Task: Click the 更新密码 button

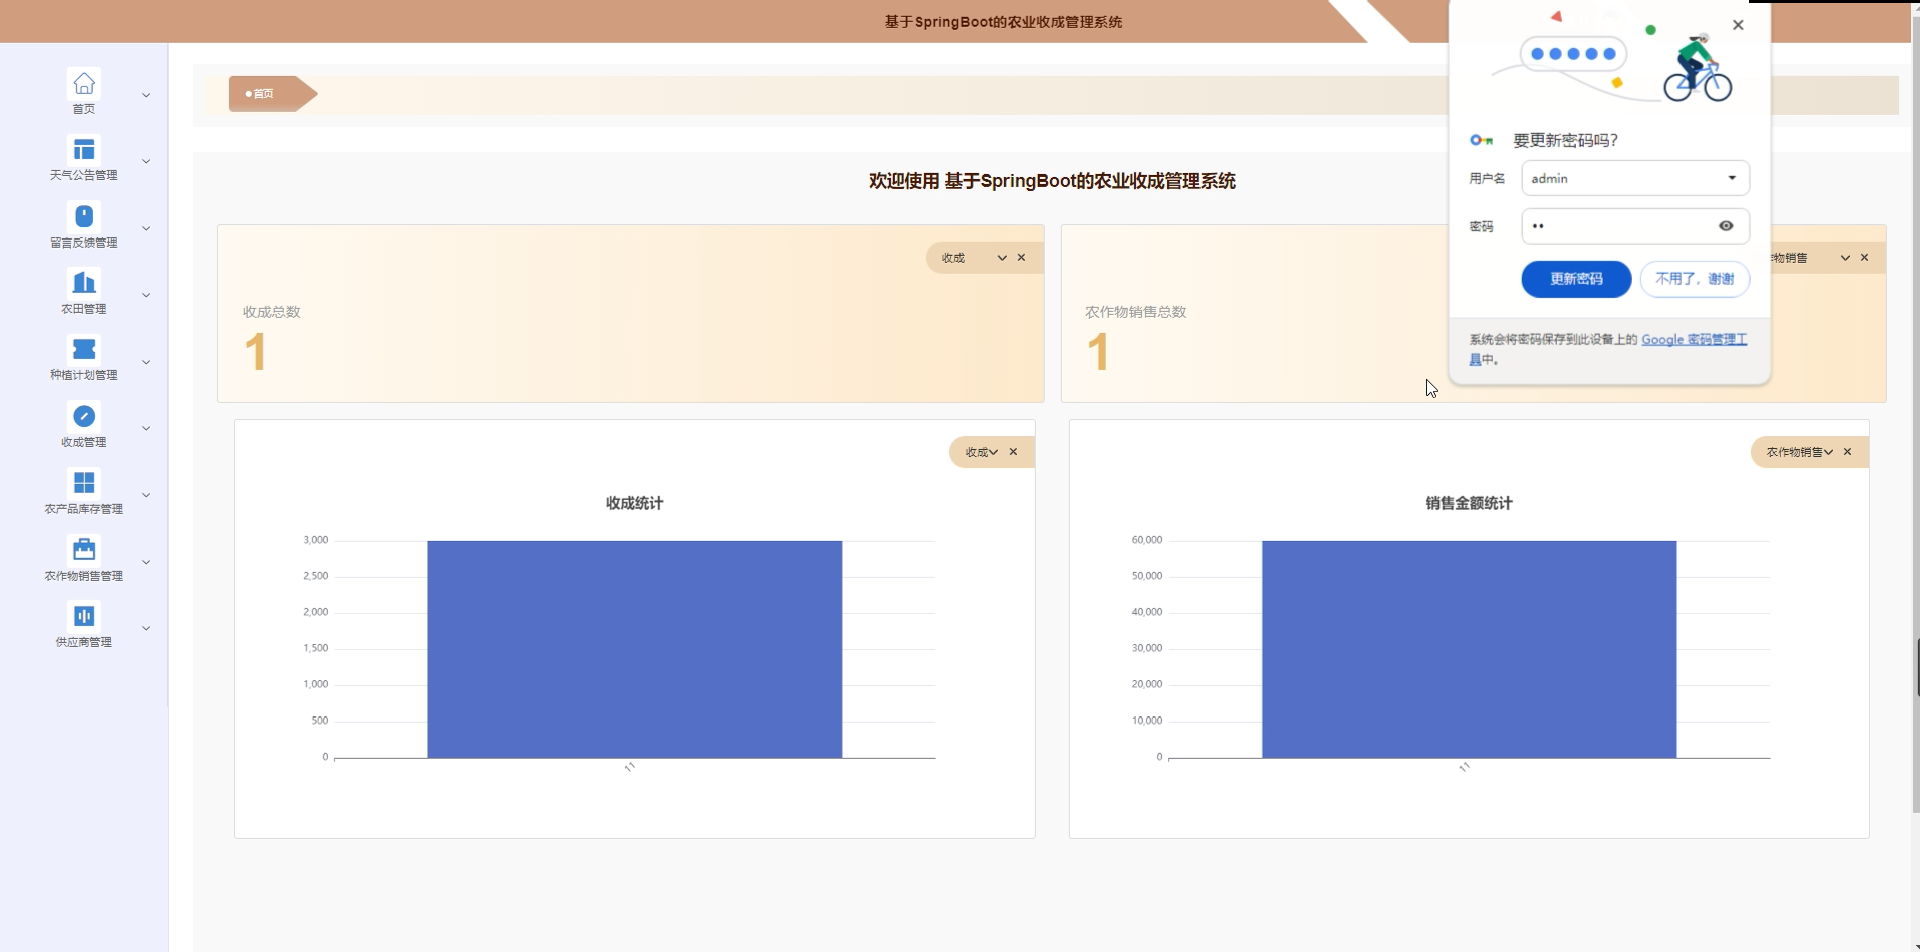Action: tap(1575, 279)
